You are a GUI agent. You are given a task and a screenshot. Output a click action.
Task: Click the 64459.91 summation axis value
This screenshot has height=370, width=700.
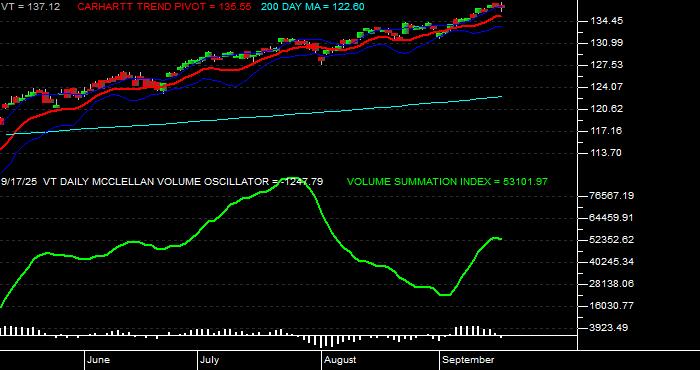tap(612, 218)
